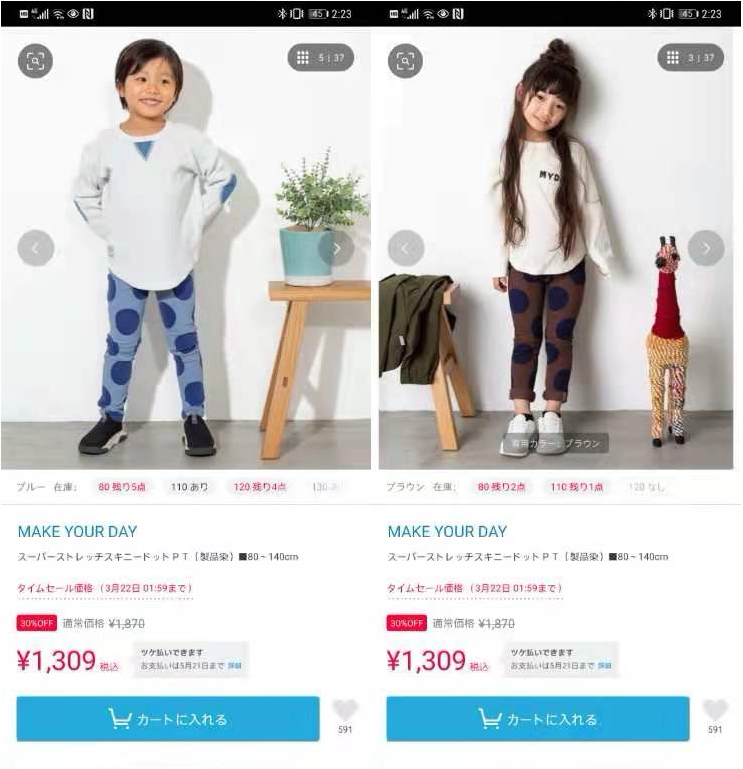Show previous image on right product photo
The height and width of the screenshot is (769, 743).
point(406,248)
